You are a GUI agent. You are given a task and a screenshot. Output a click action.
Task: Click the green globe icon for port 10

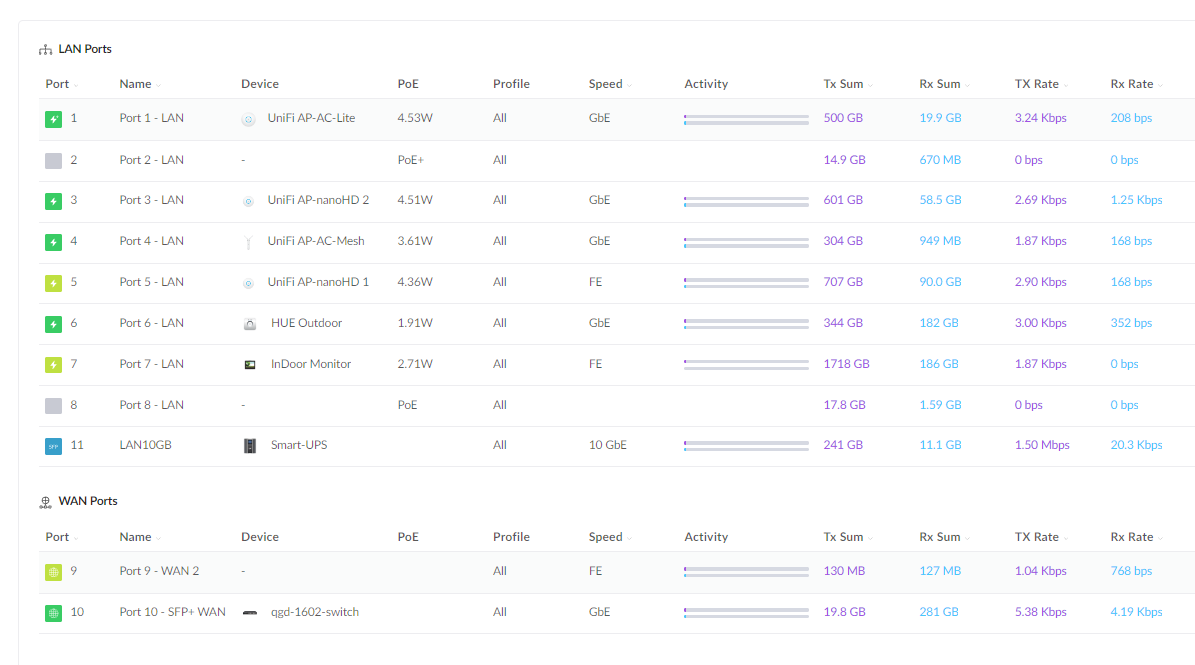(53, 613)
